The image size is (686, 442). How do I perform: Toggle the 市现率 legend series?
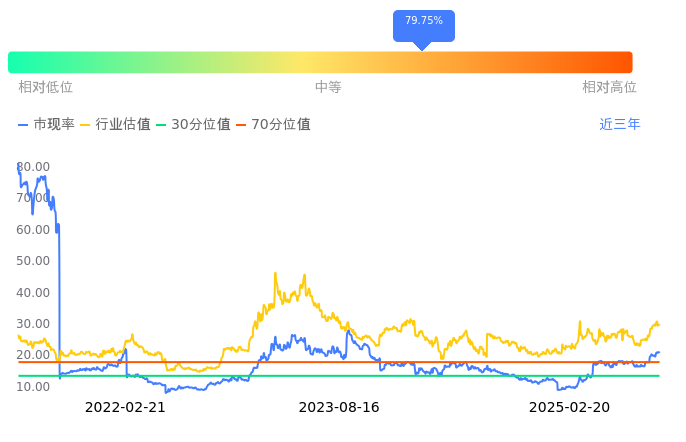tap(46, 125)
